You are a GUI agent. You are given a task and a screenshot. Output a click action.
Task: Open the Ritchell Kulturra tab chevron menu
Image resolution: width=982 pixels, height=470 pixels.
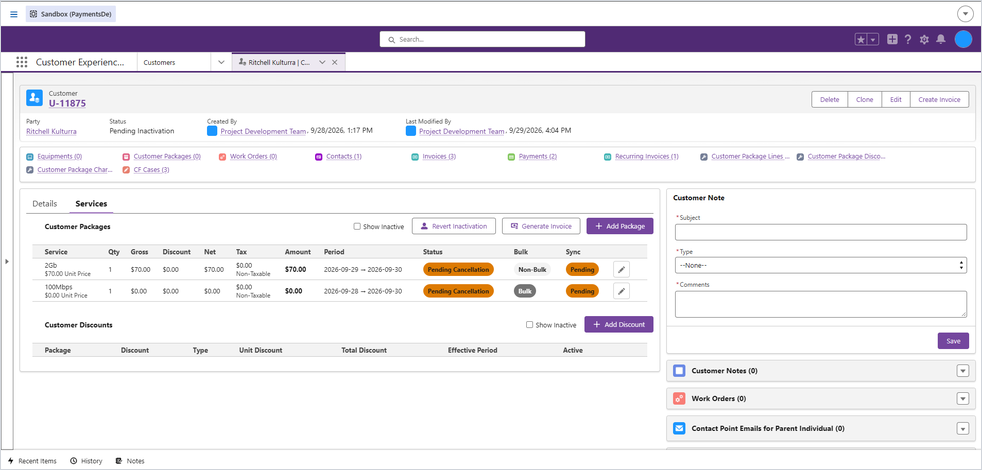pyautogui.click(x=322, y=63)
